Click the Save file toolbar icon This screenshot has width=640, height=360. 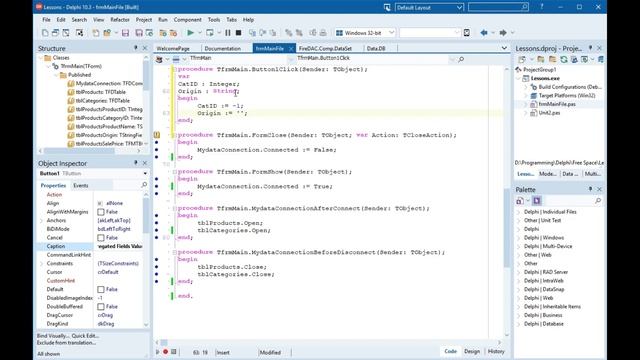click(x=125, y=33)
